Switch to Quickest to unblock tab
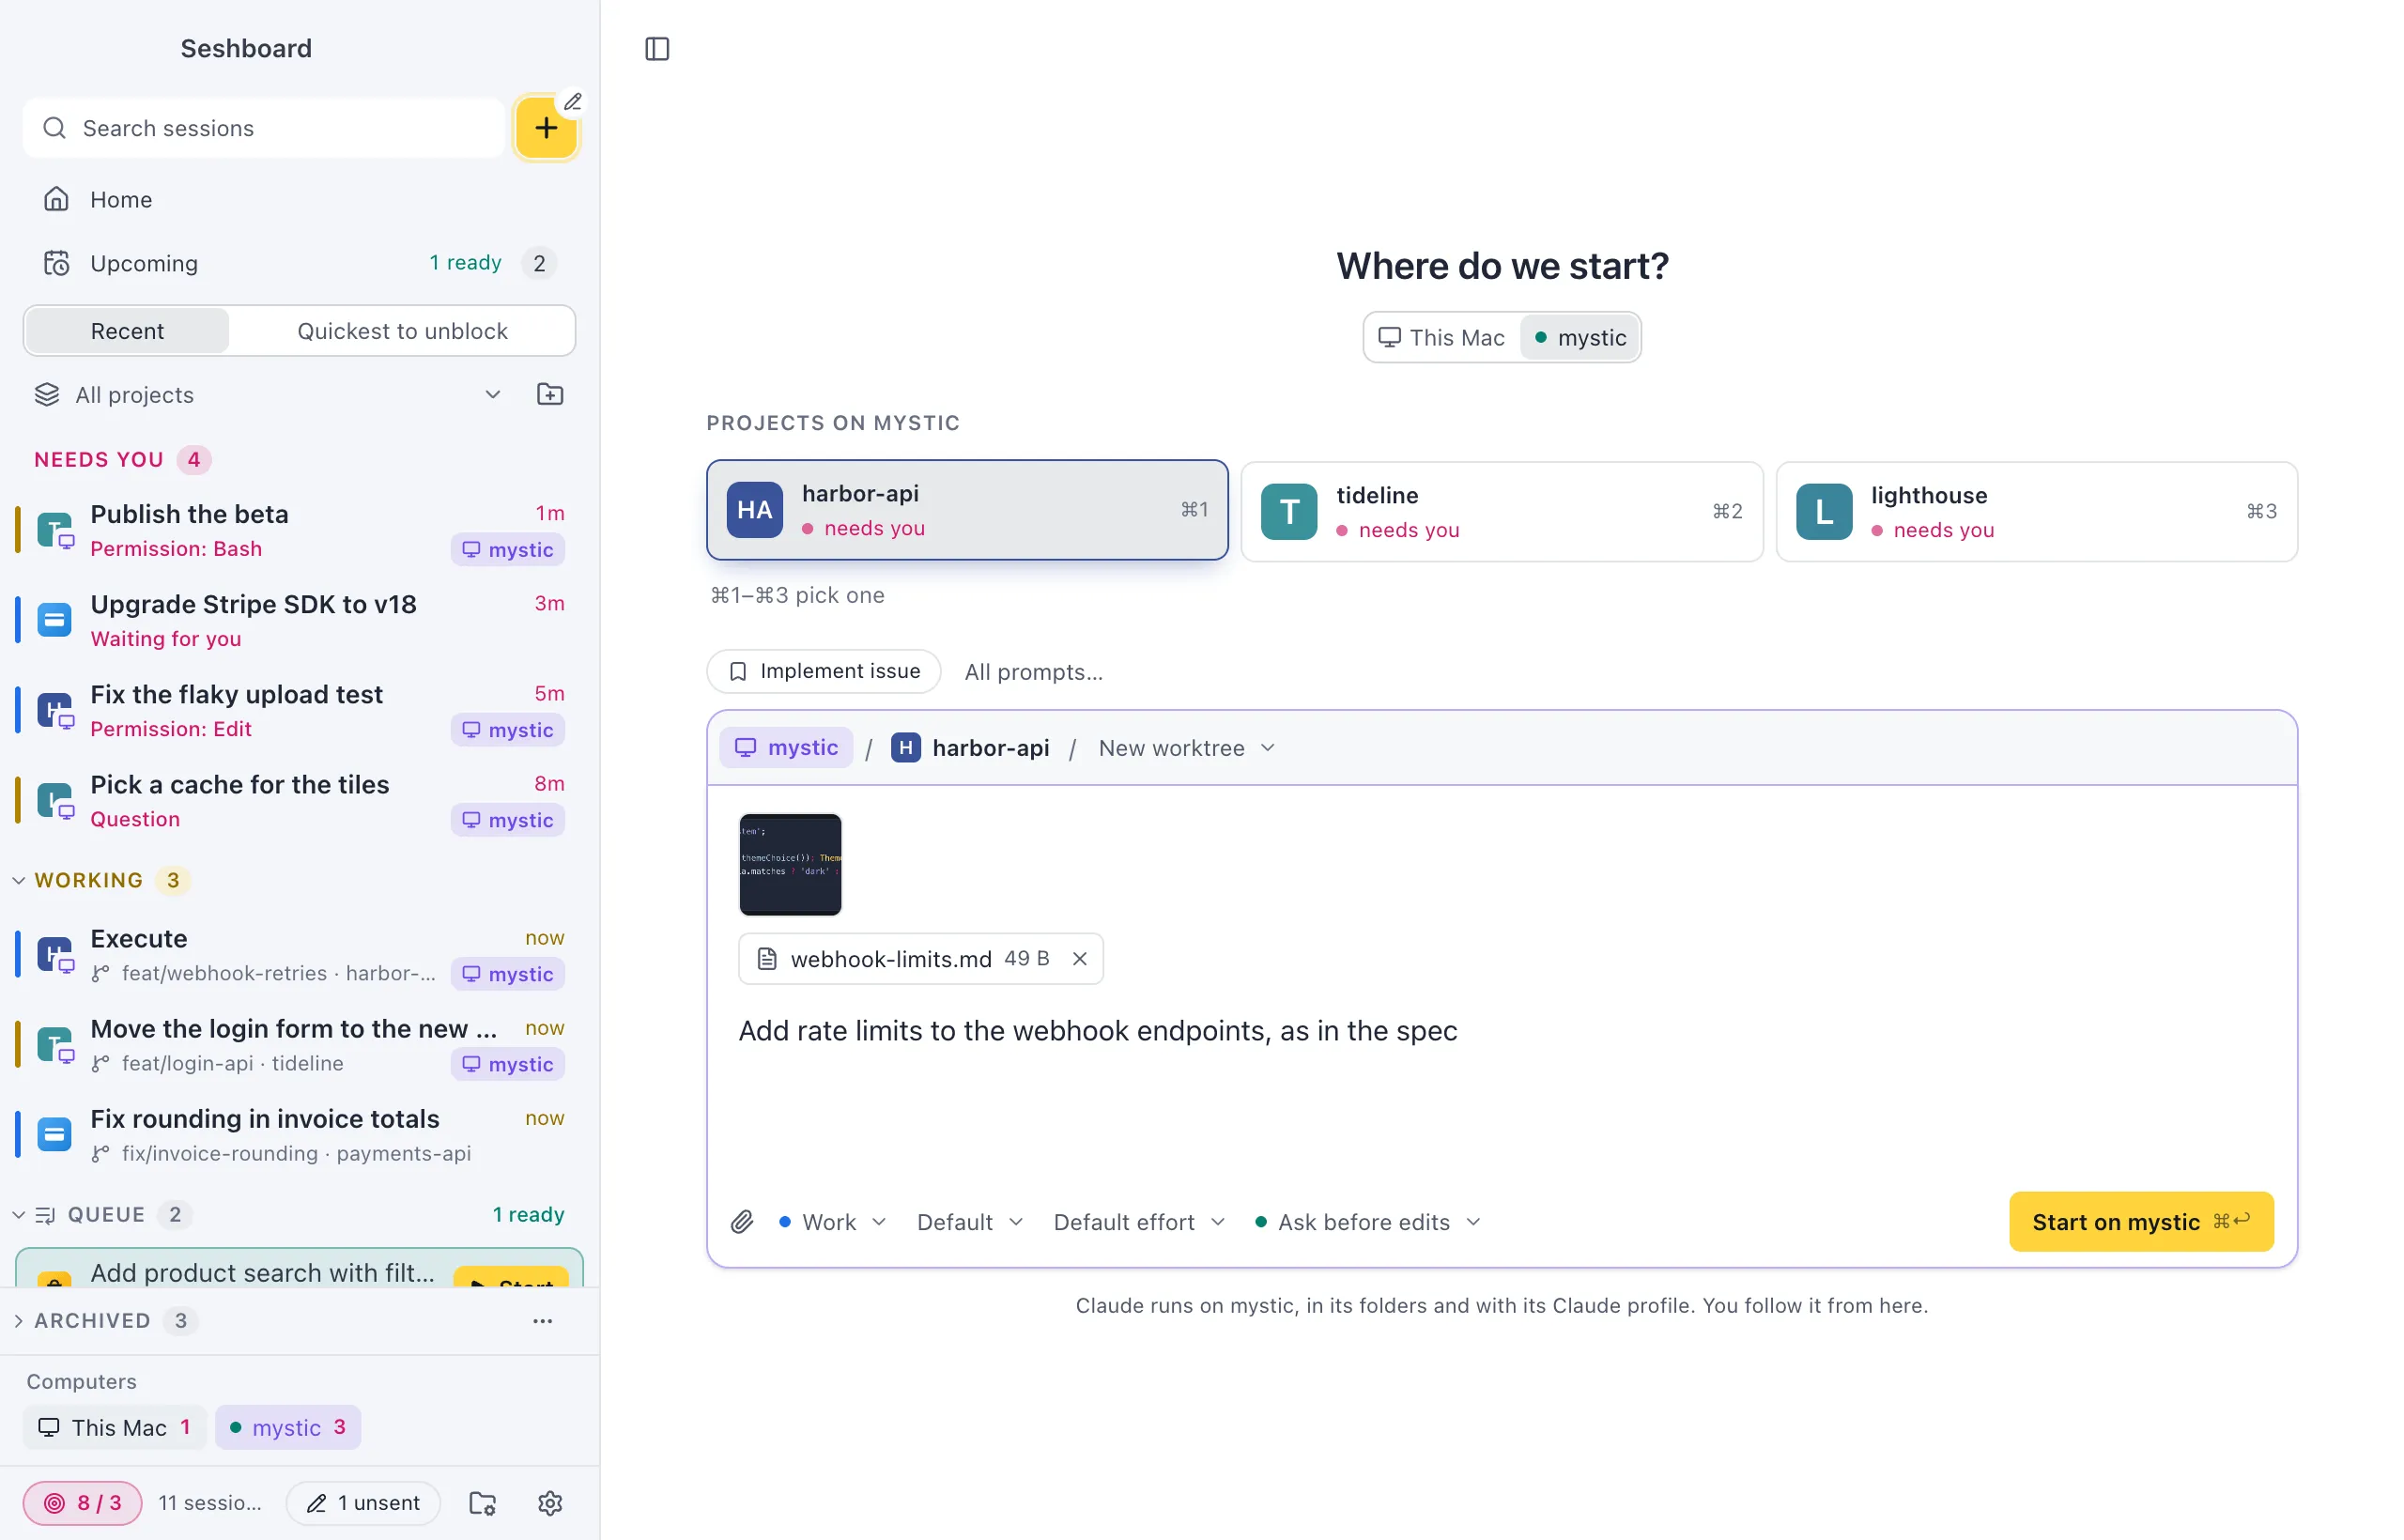The width and height of the screenshot is (2404, 1540). [402, 331]
